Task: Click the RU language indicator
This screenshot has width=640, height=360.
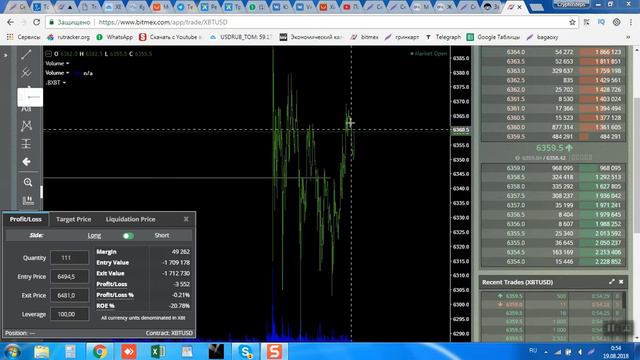Action: pyautogui.click(x=533, y=350)
